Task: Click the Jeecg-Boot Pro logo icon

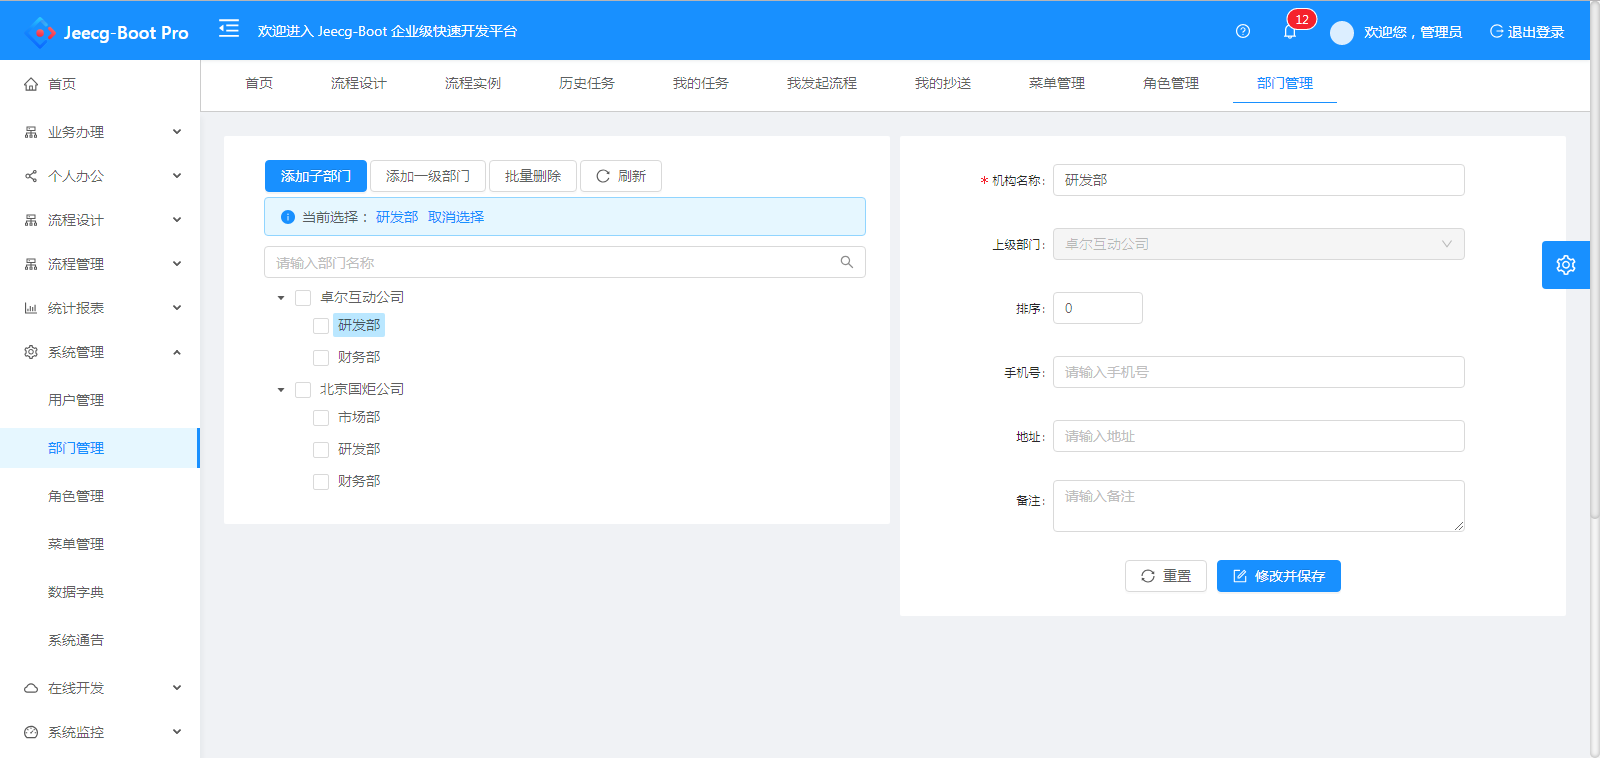Action: (x=40, y=32)
